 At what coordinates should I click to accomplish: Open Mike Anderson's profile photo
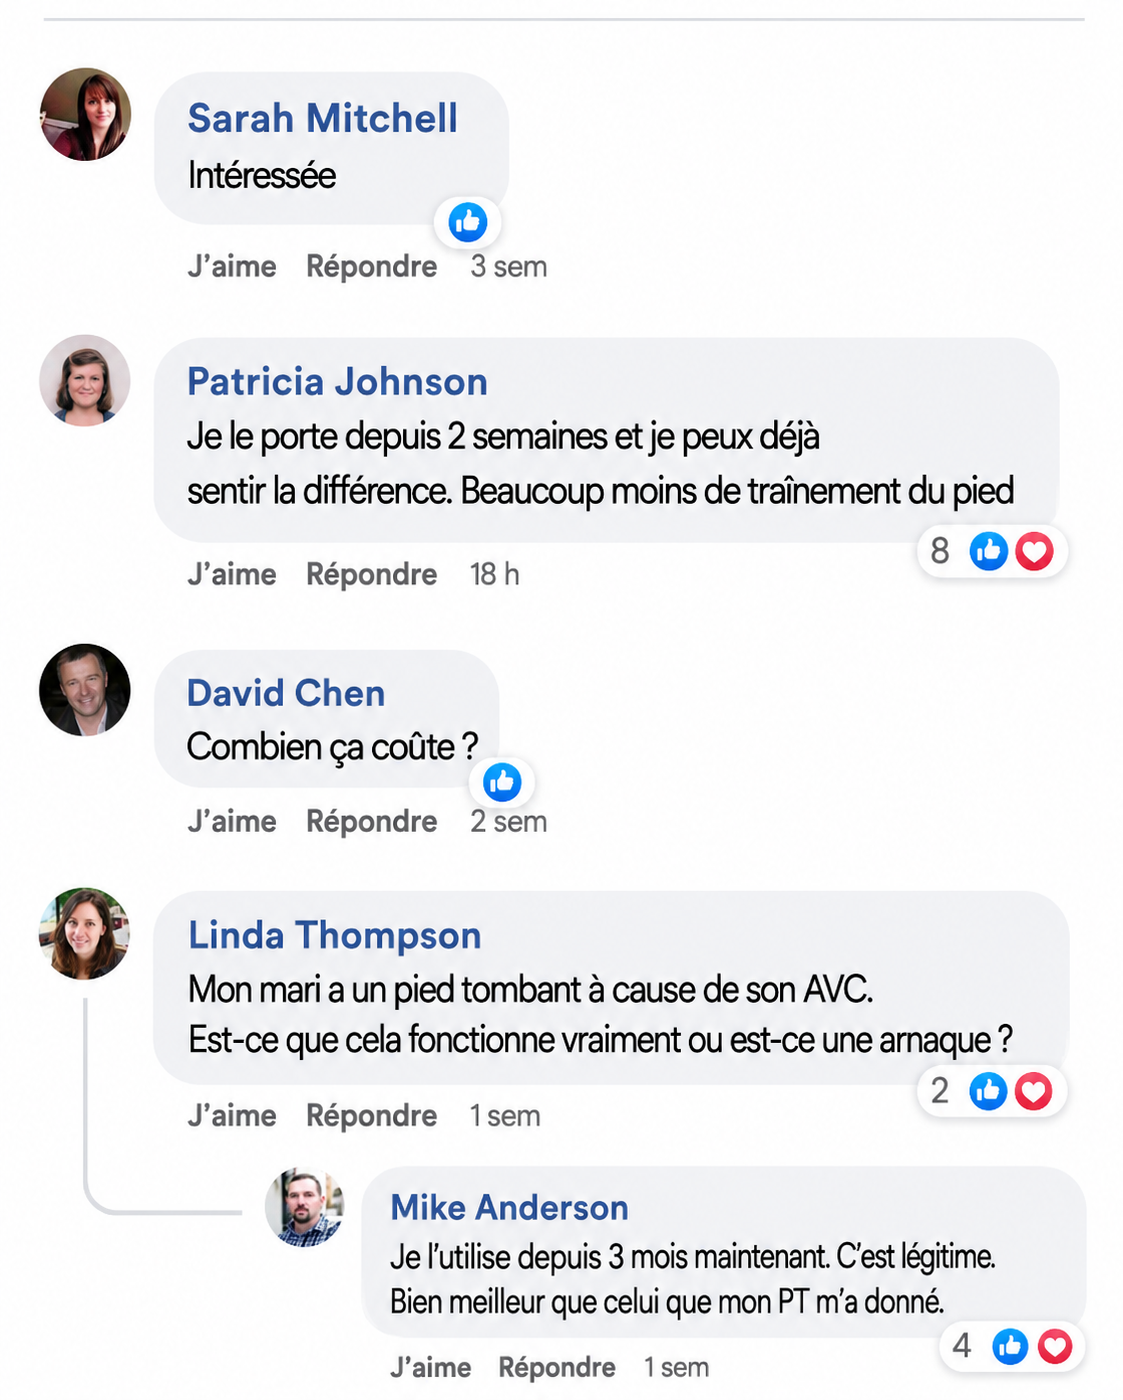[305, 1206]
